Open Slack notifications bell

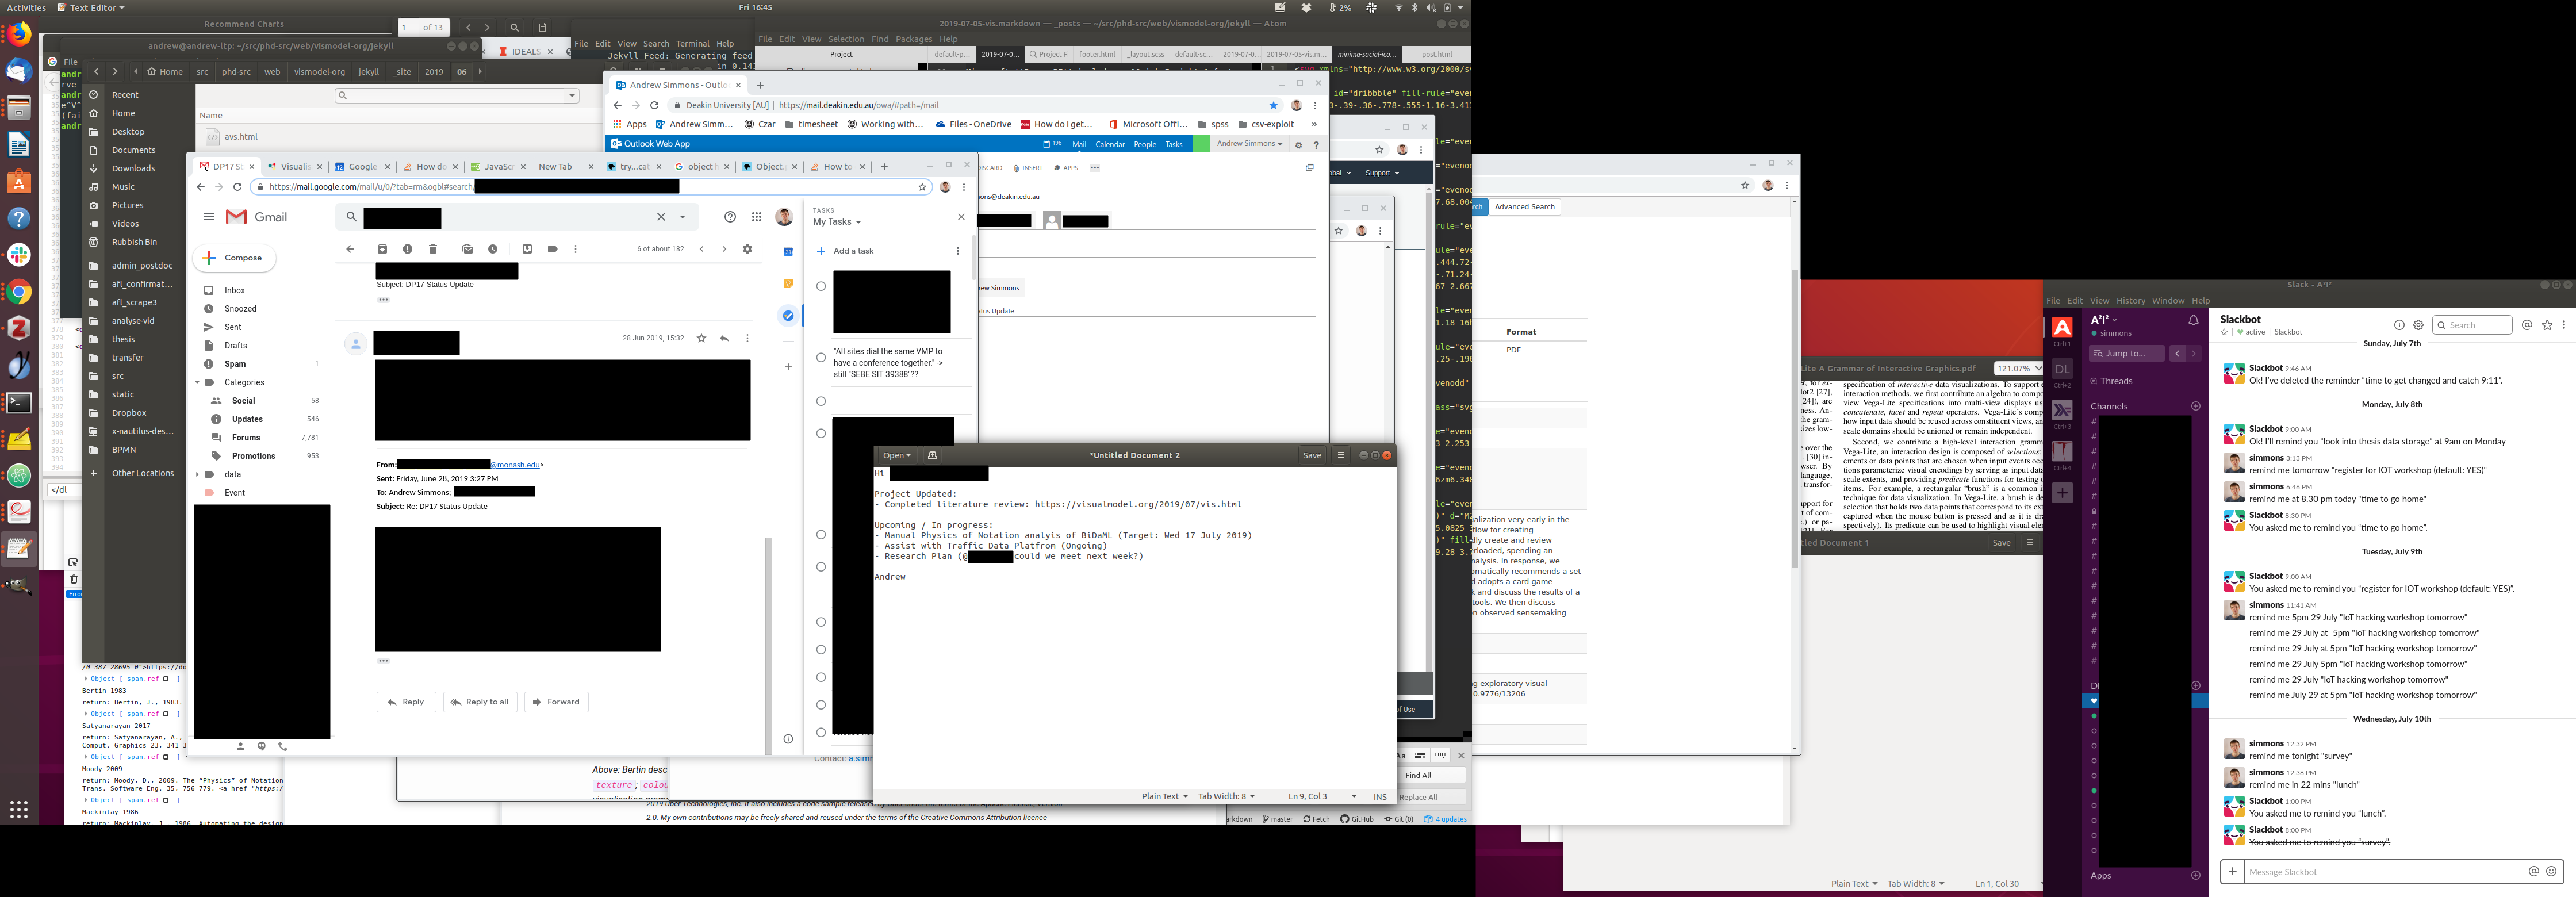pos(2193,321)
